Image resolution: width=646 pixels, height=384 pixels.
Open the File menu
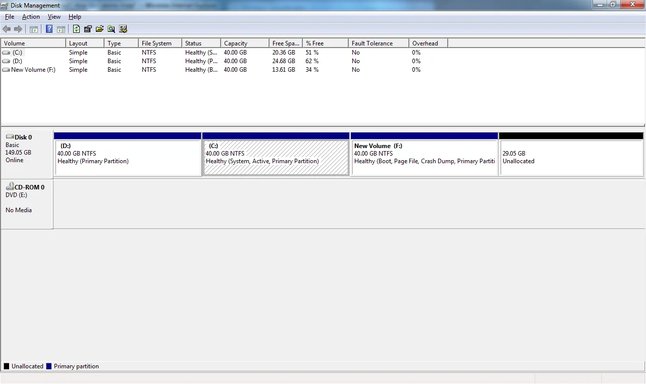9,17
